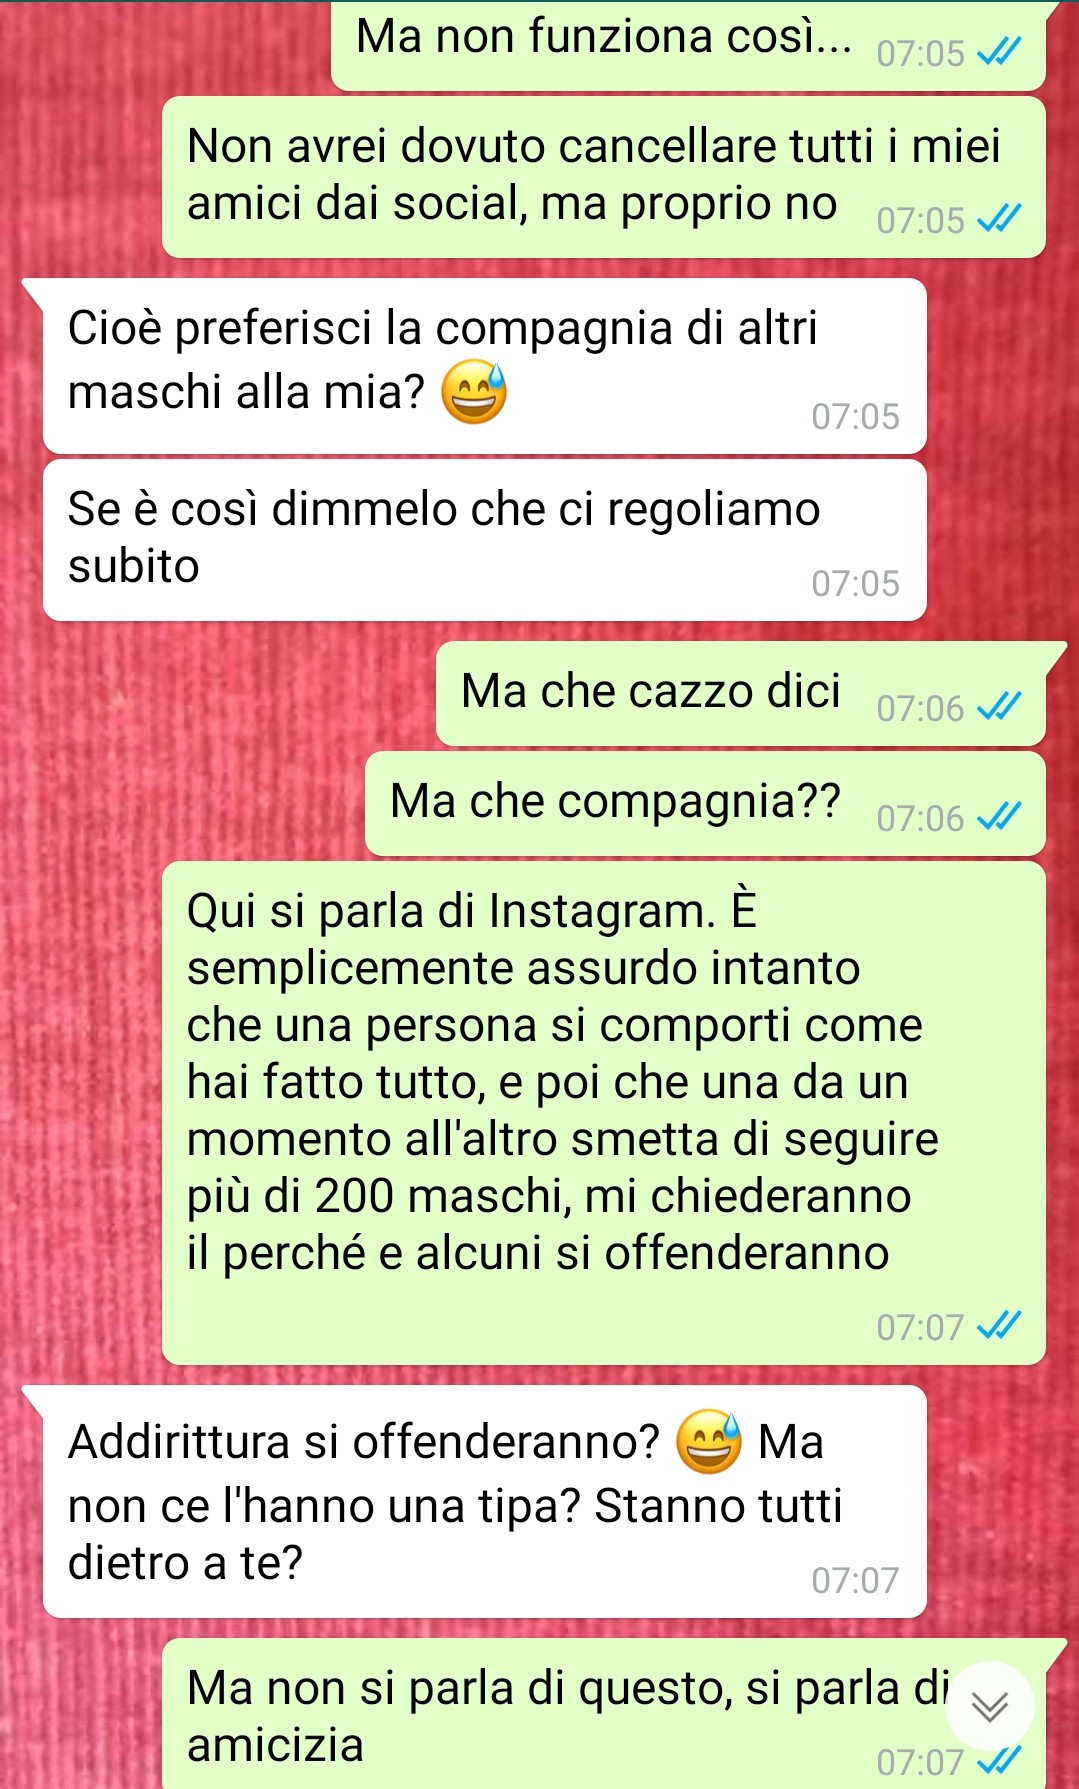This screenshot has width=1079, height=1789.
Task: Click read ticks on 'Ma non funziona così...' message
Action: (x=999, y=52)
